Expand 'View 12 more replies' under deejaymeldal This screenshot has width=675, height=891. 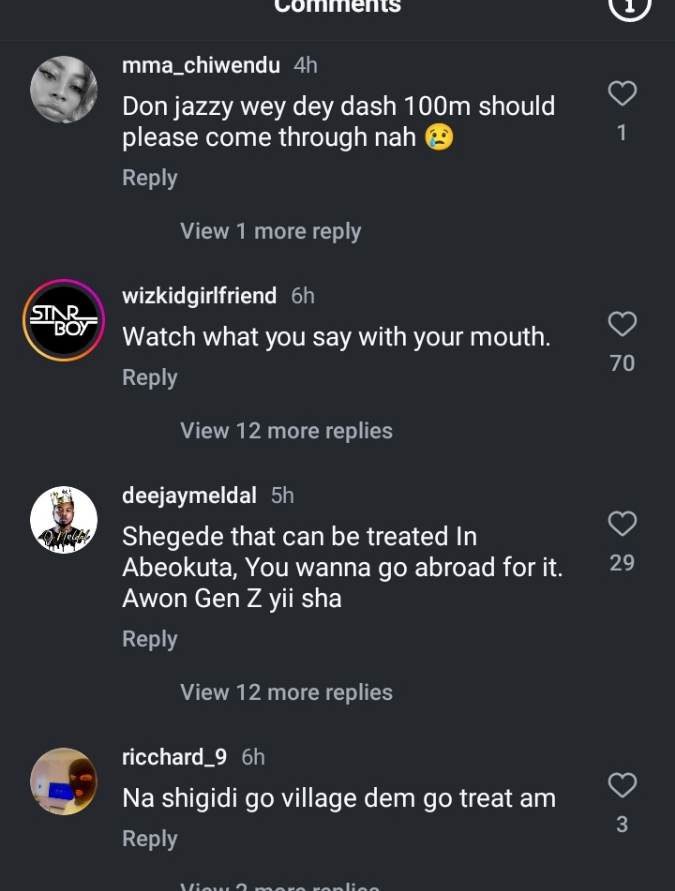click(286, 692)
